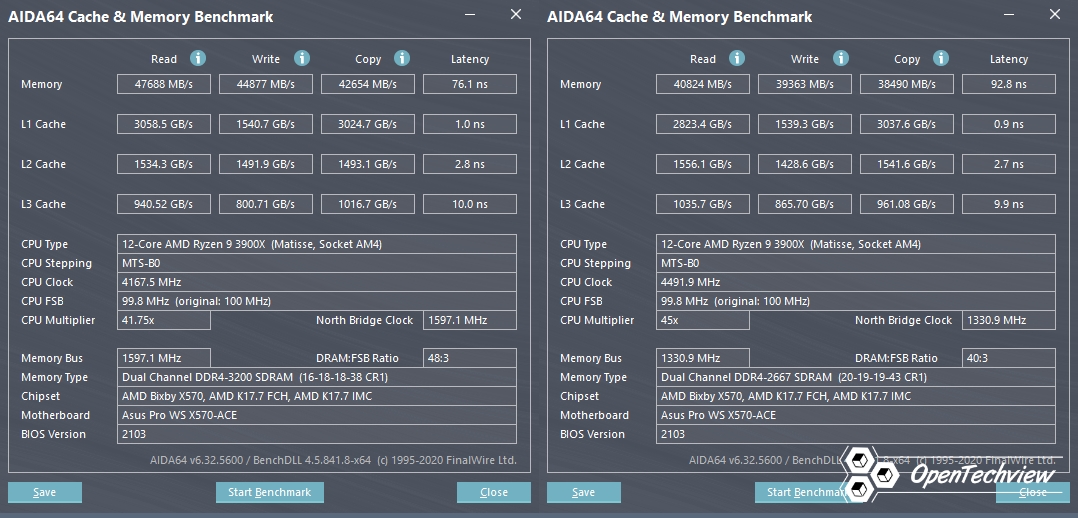Image resolution: width=1078 pixels, height=518 pixels.
Task: Click the Read info icon in right window
Action: [737, 58]
